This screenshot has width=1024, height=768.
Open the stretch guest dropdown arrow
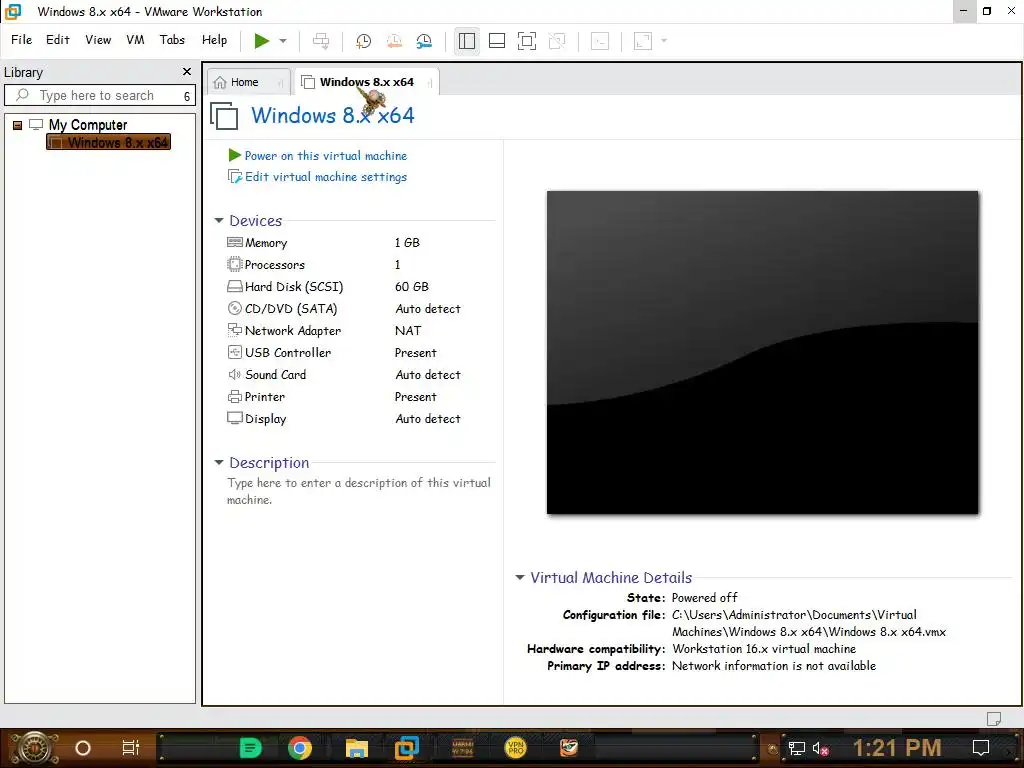pyautogui.click(x=664, y=41)
